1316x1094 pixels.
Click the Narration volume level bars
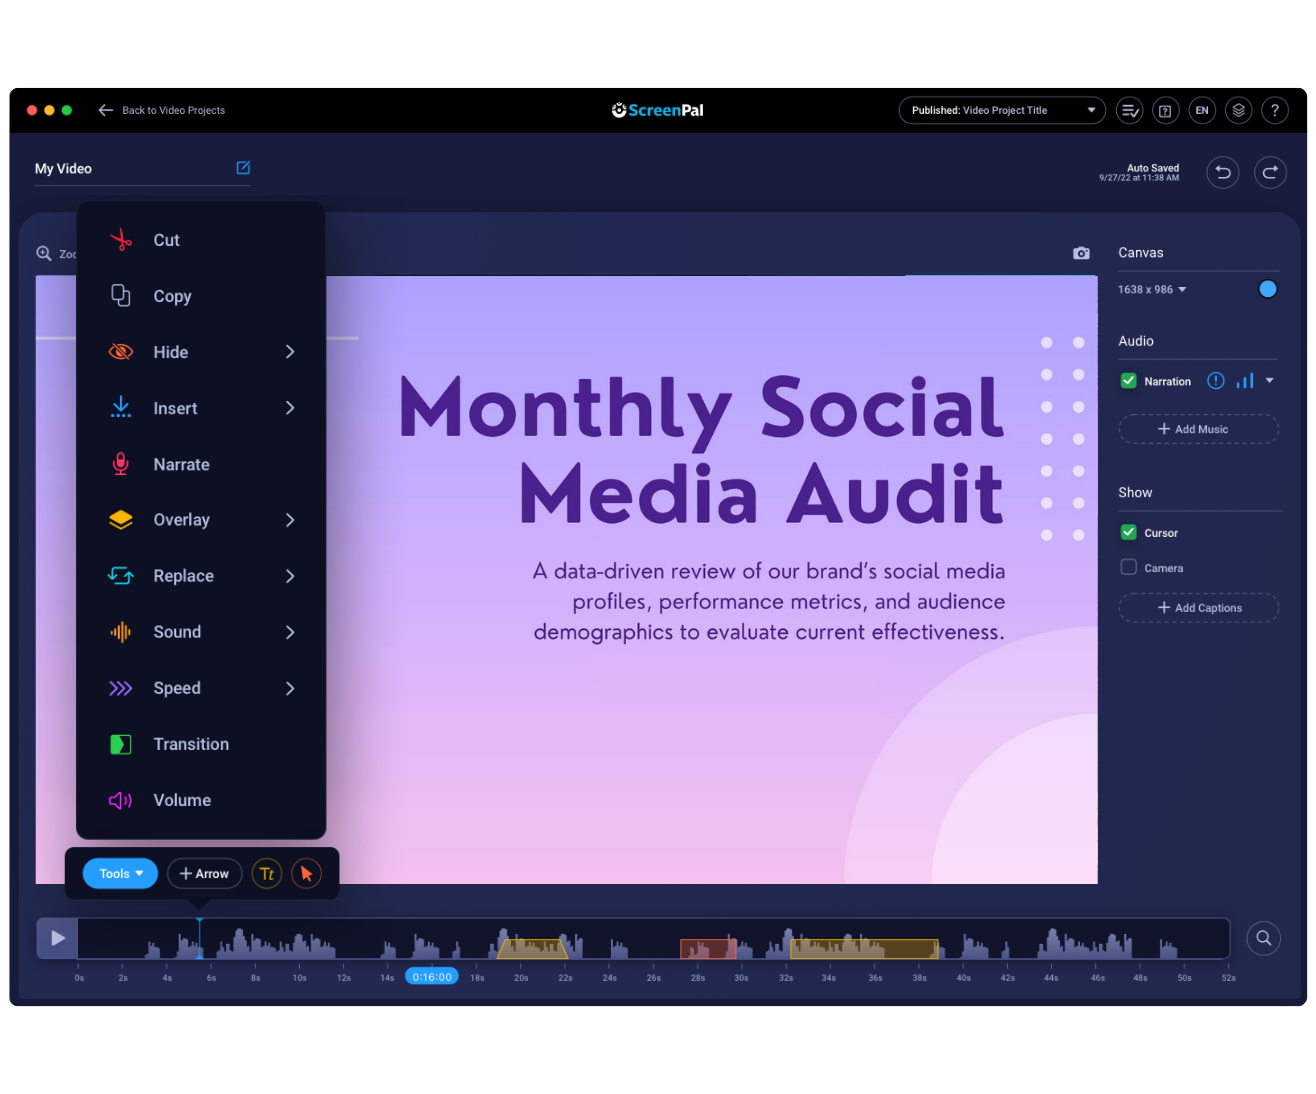[x=1244, y=381]
